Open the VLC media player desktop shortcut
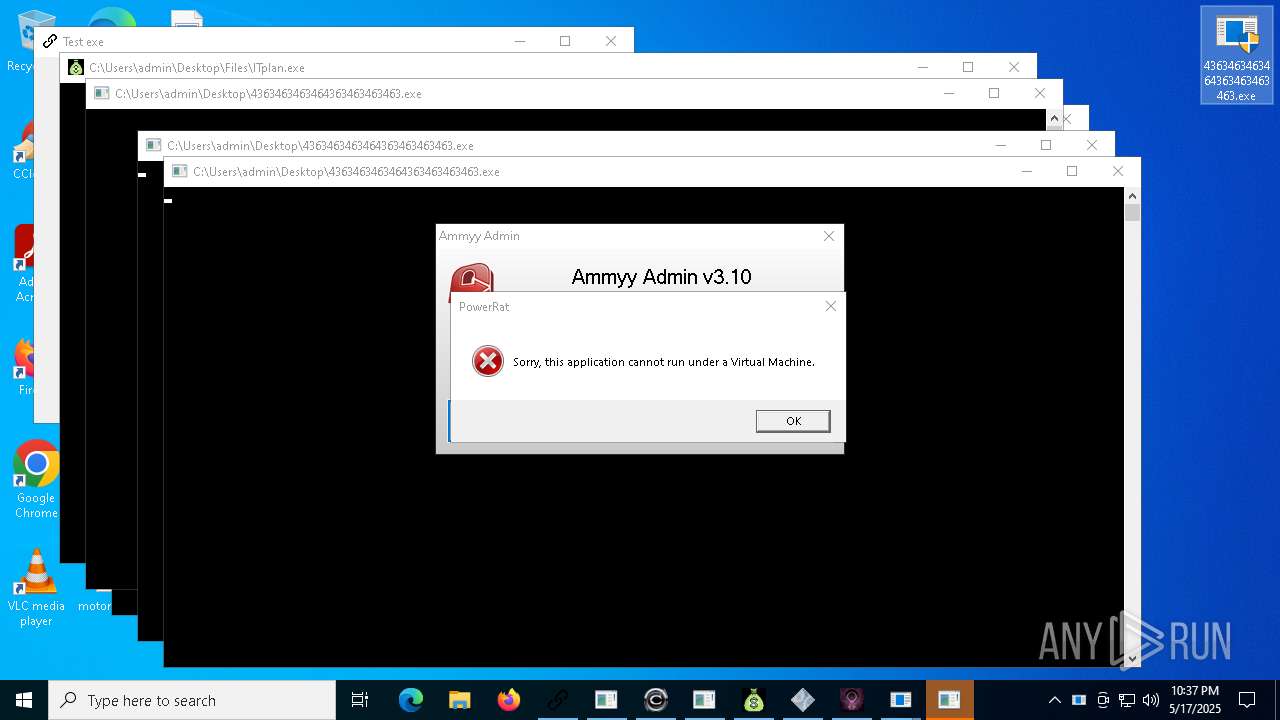 pos(36,588)
